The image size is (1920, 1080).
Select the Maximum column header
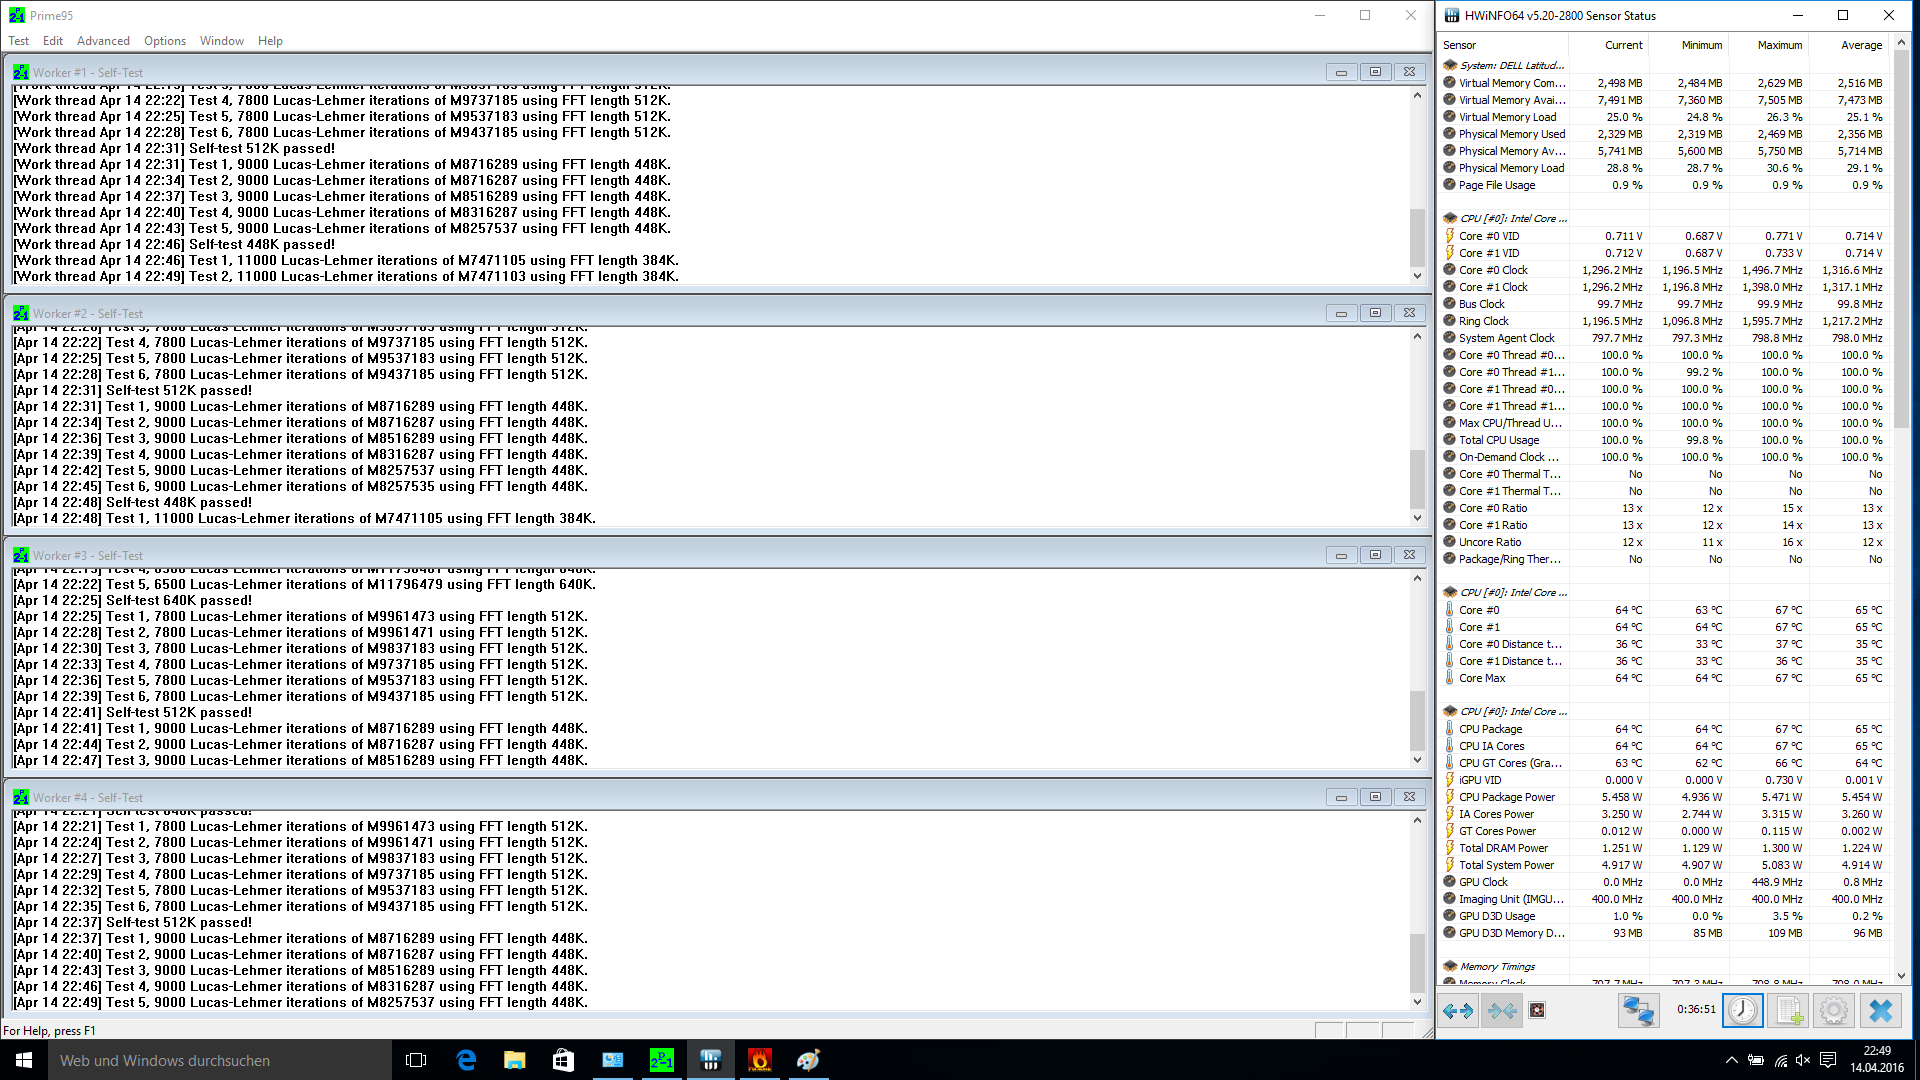1779,45
